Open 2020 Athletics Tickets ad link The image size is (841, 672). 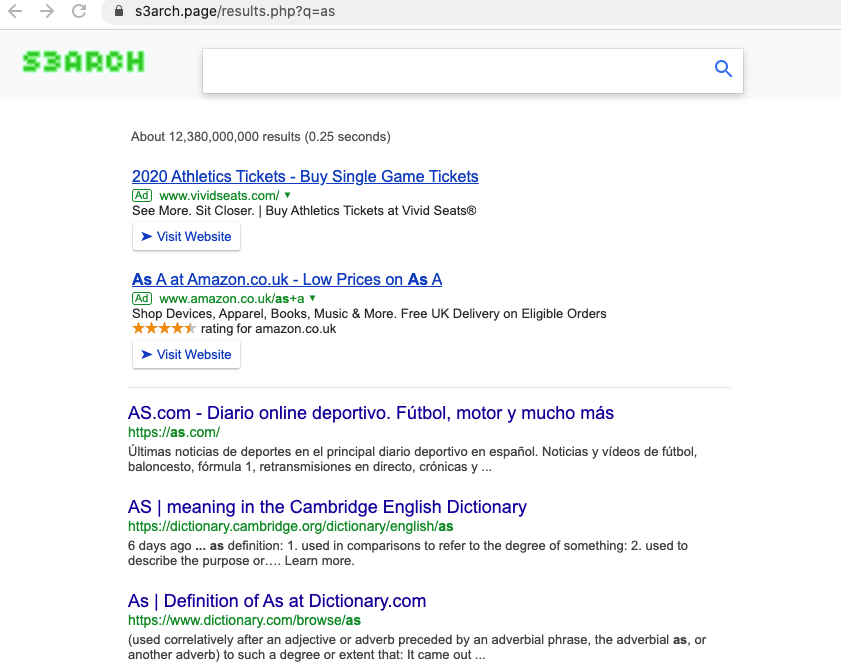[x=305, y=177]
